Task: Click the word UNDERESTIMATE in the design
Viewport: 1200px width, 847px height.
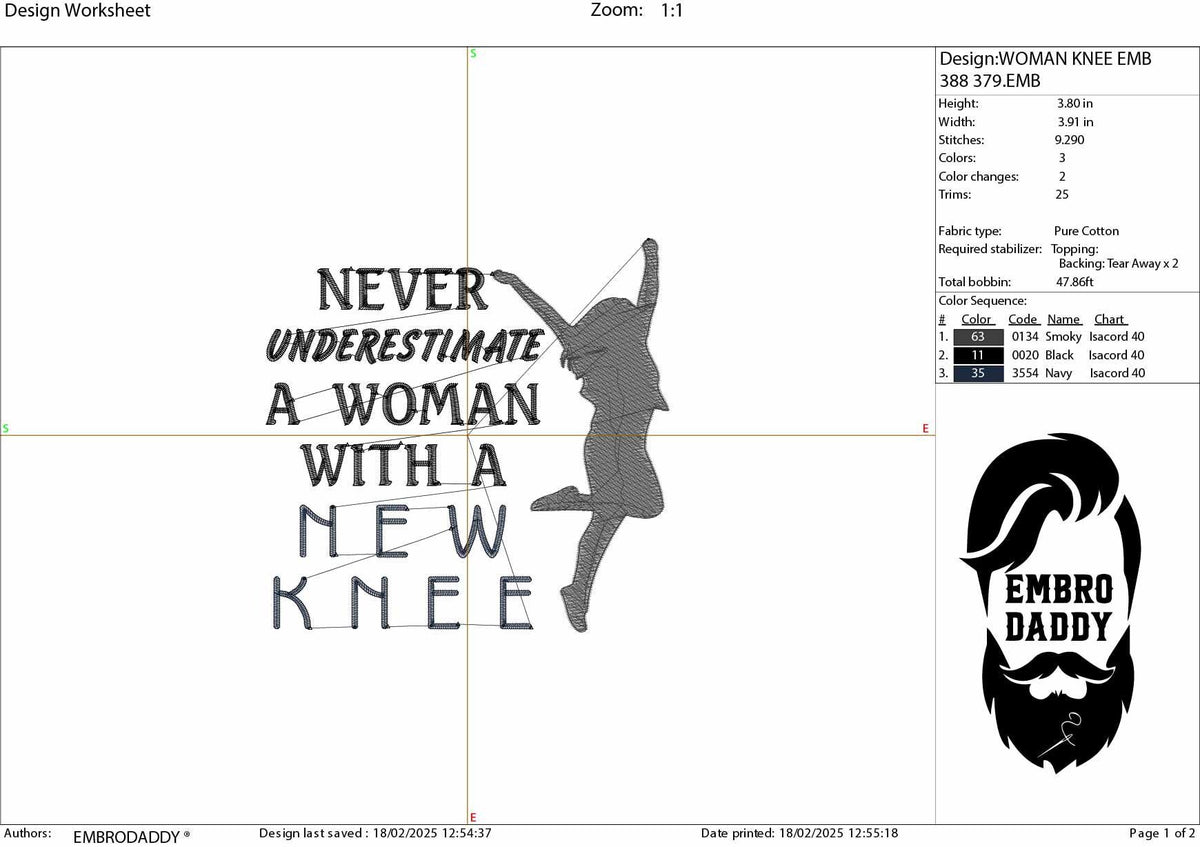Action: [x=403, y=346]
